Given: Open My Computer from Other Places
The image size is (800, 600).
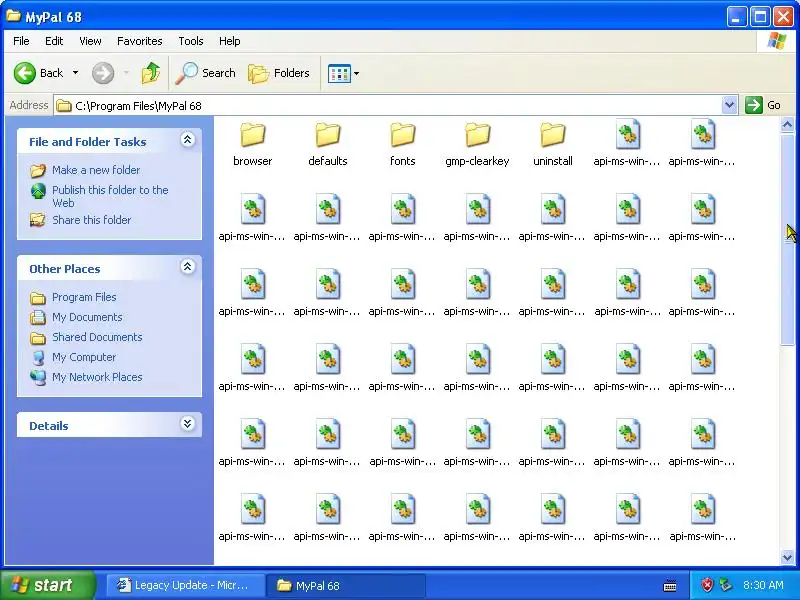Looking at the screenshot, I should pyautogui.click(x=73, y=357).
